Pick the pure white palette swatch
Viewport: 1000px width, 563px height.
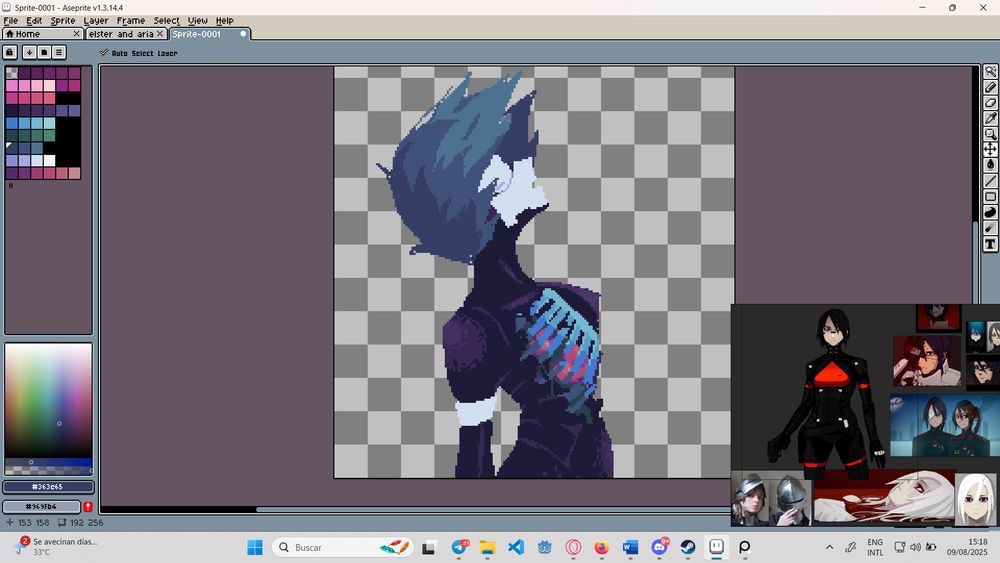coord(49,160)
